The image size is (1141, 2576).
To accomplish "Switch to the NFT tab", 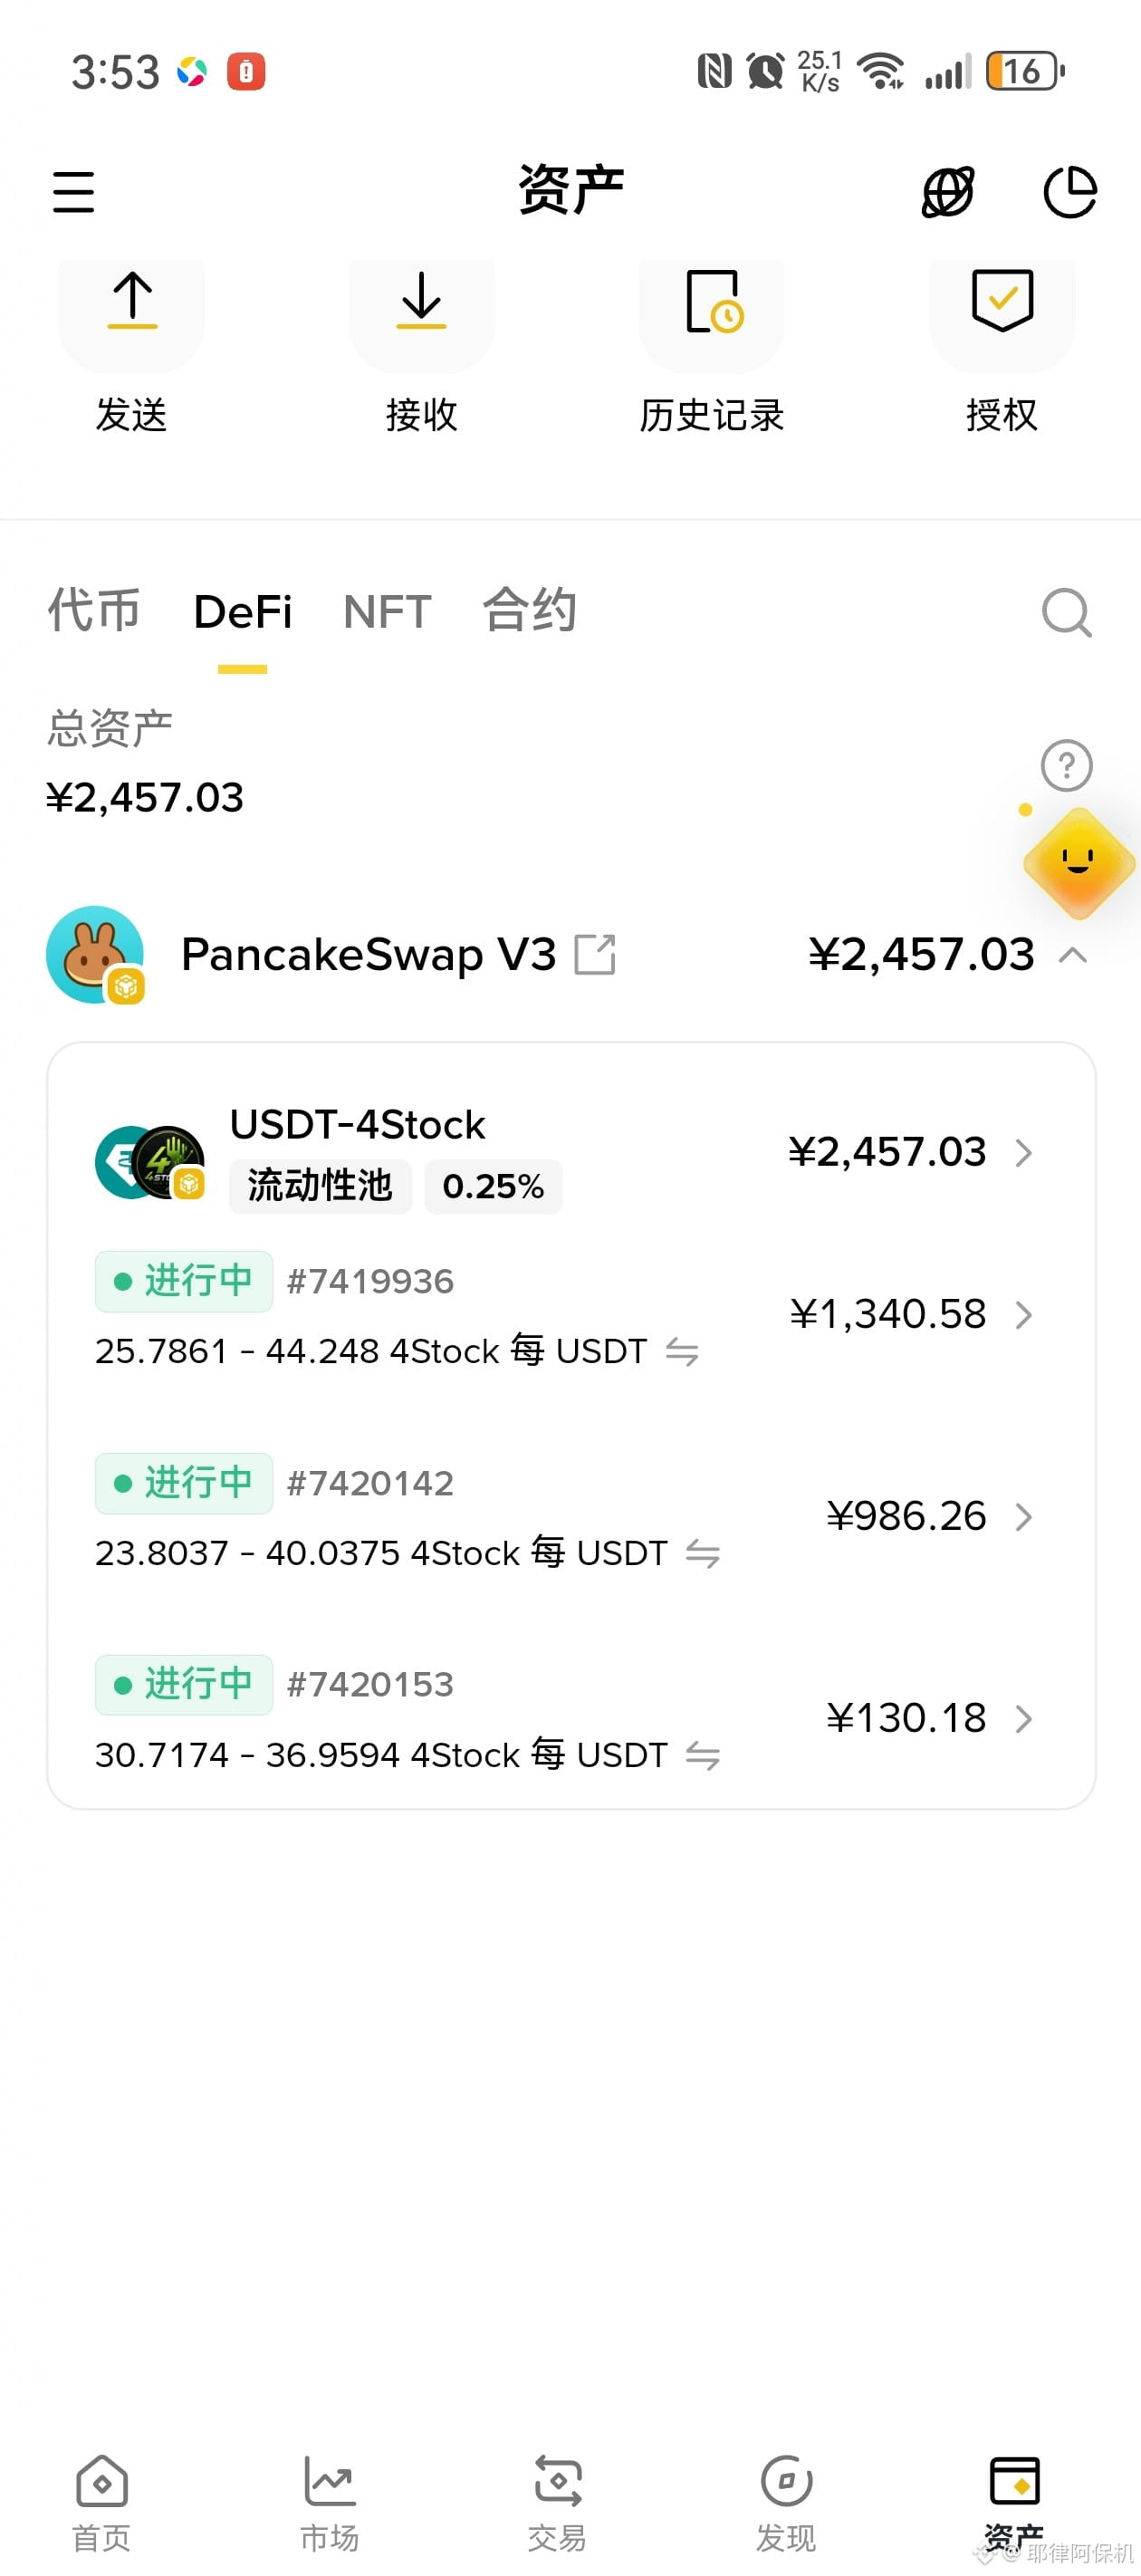I will [x=387, y=611].
